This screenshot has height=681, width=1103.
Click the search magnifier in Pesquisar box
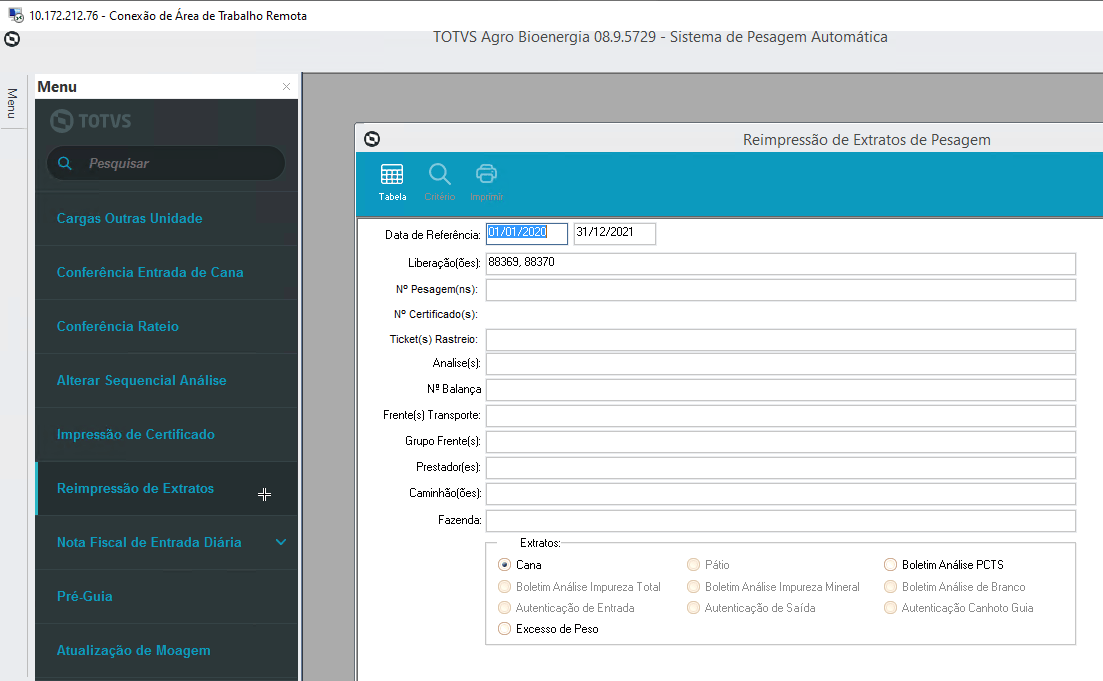(x=65, y=163)
